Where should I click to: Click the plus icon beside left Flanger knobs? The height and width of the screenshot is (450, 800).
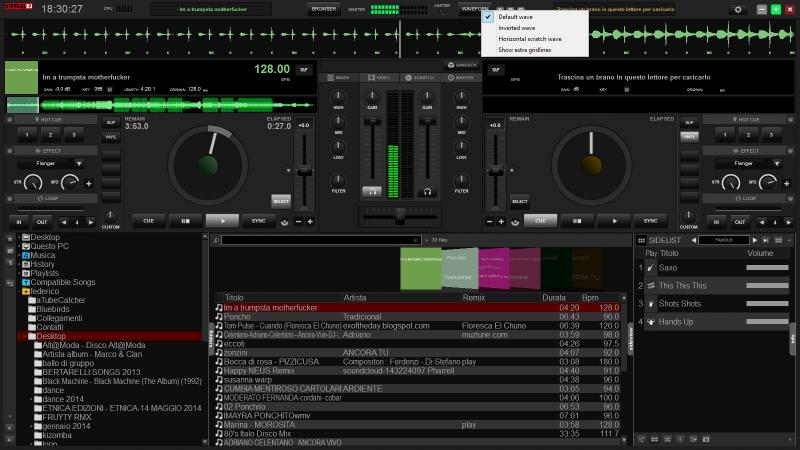pyautogui.click(x=88, y=183)
